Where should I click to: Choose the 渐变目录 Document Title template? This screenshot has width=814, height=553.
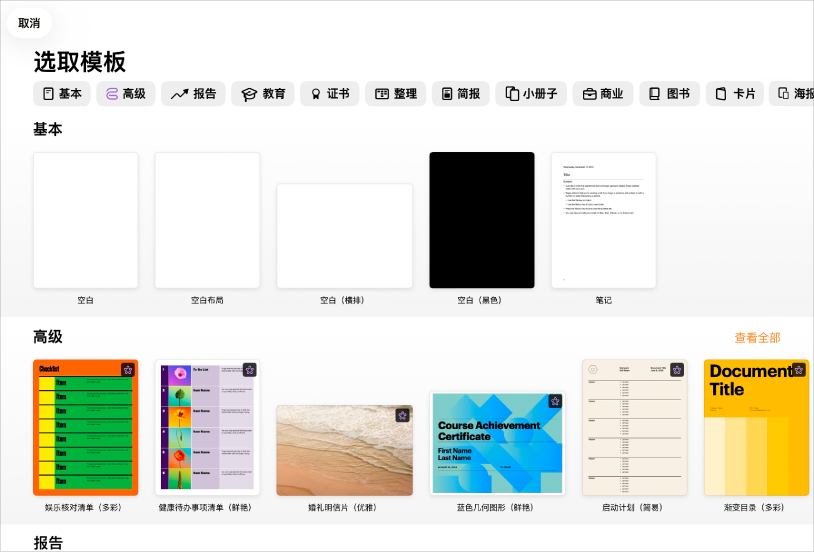pyautogui.click(x=756, y=427)
